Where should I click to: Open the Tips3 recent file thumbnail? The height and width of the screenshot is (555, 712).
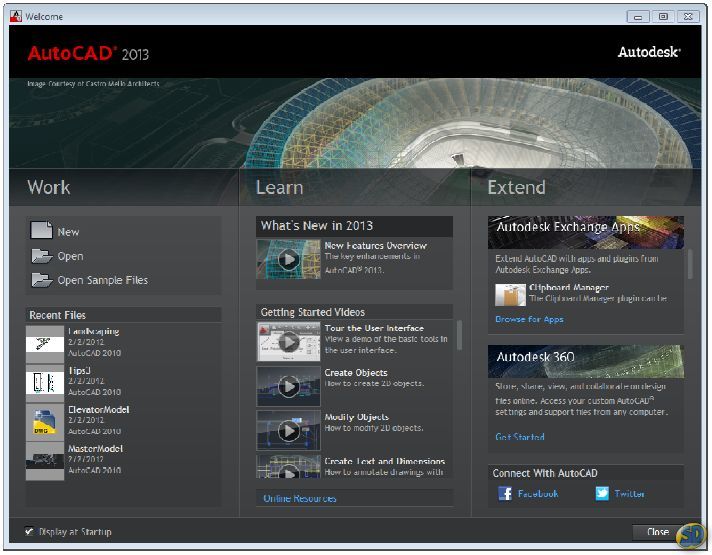pyautogui.click(x=45, y=383)
